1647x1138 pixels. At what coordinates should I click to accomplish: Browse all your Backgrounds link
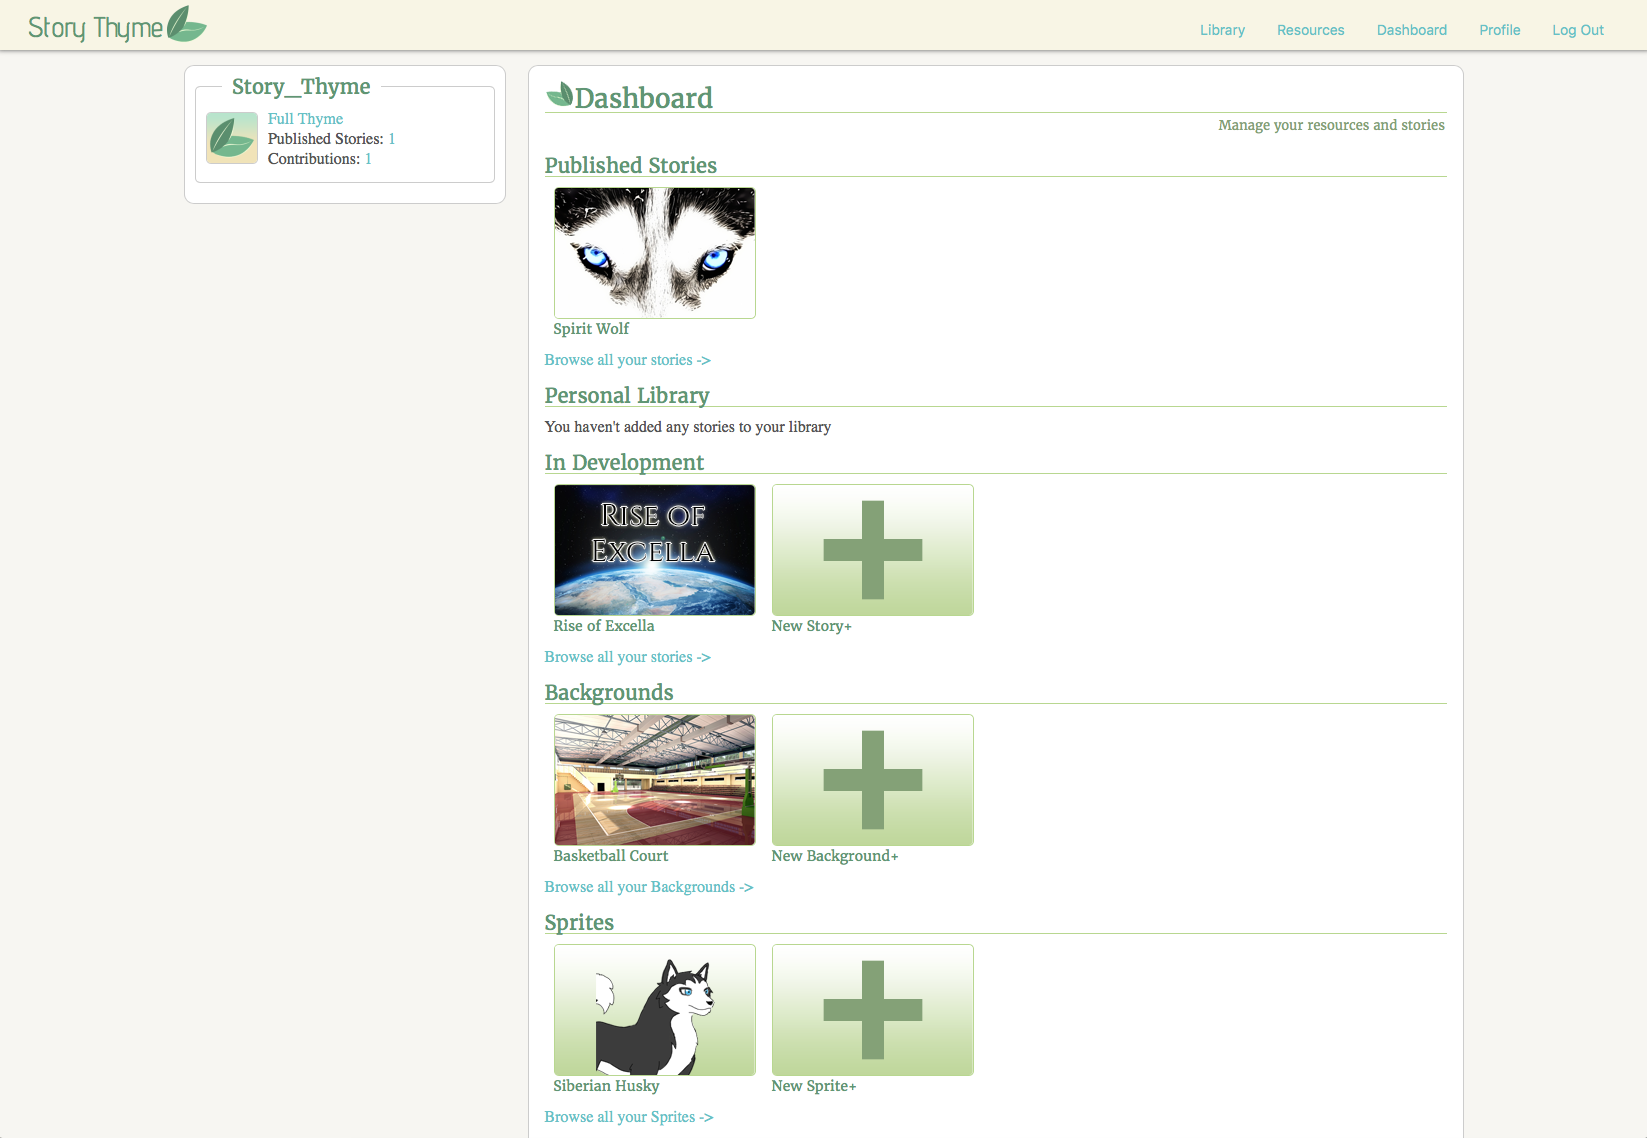(x=649, y=887)
